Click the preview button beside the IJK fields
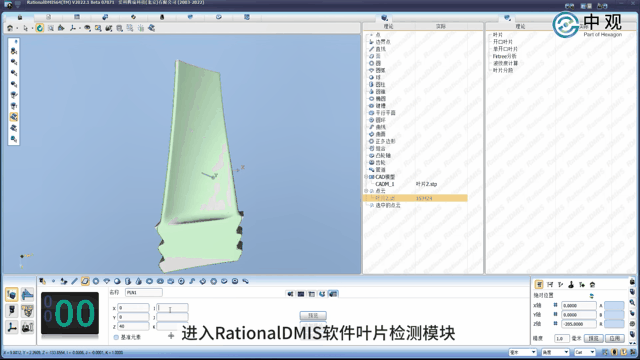This screenshot has width=640, height=360. [313, 316]
